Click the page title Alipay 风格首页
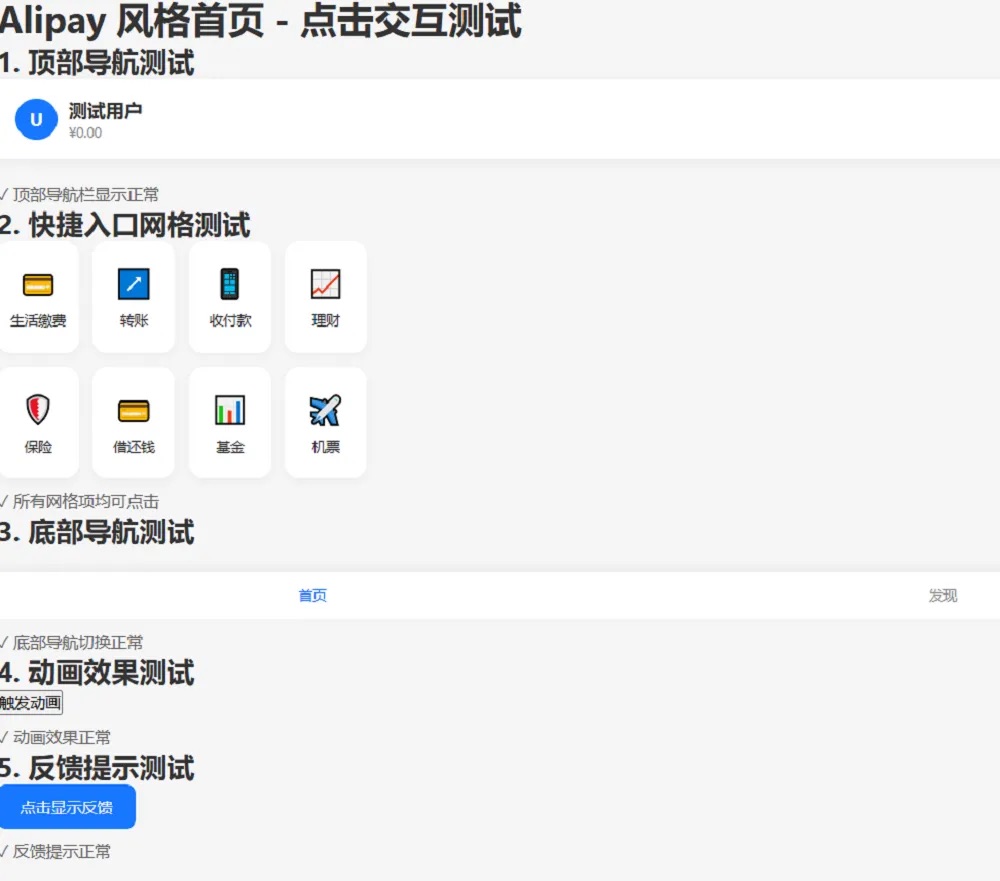The height and width of the screenshot is (881, 1000). point(260,22)
